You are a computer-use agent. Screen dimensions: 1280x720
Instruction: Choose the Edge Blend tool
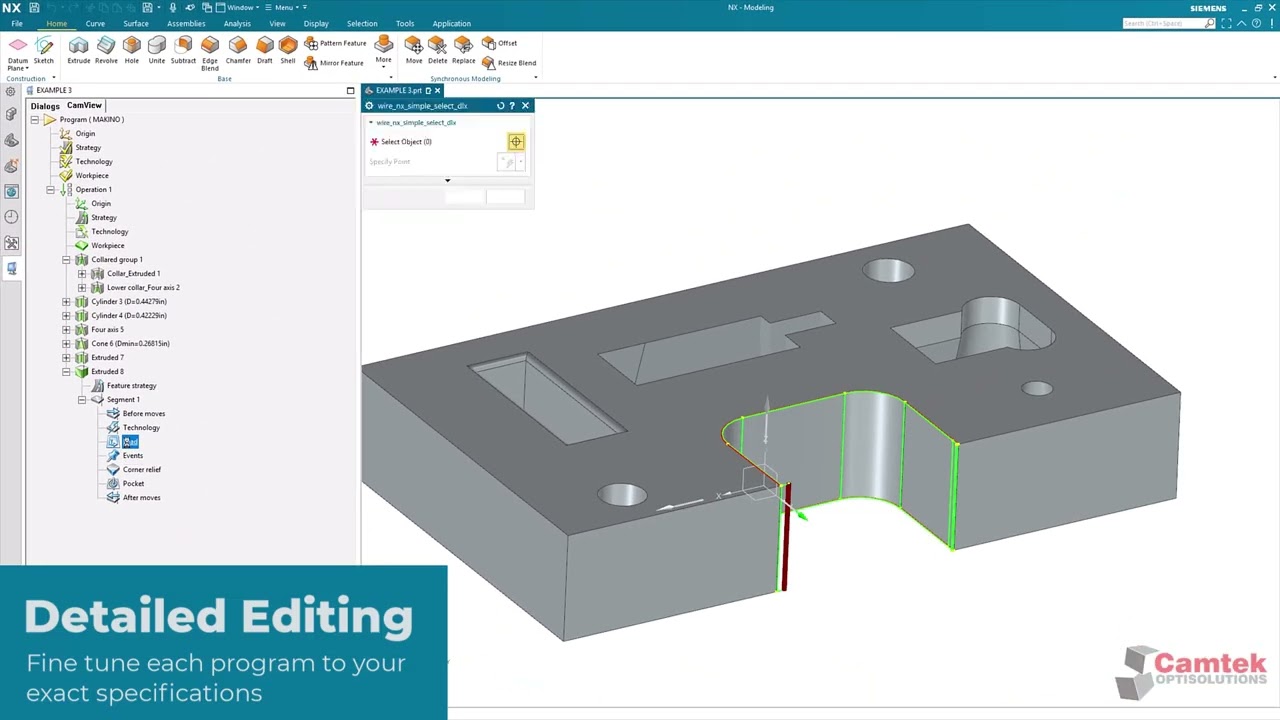click(x=210, y=54)
